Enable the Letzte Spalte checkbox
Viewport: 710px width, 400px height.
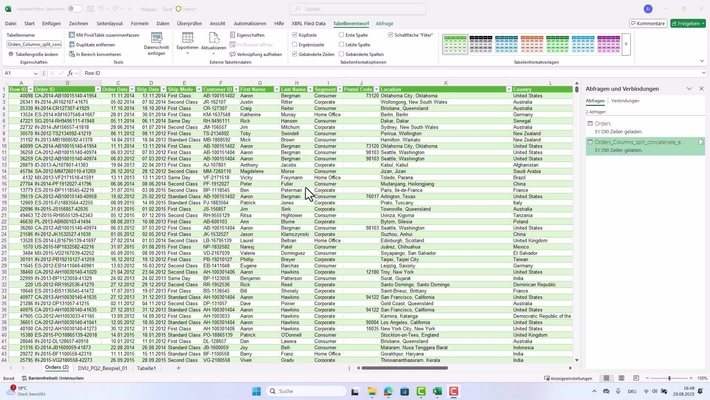point(341,45)
